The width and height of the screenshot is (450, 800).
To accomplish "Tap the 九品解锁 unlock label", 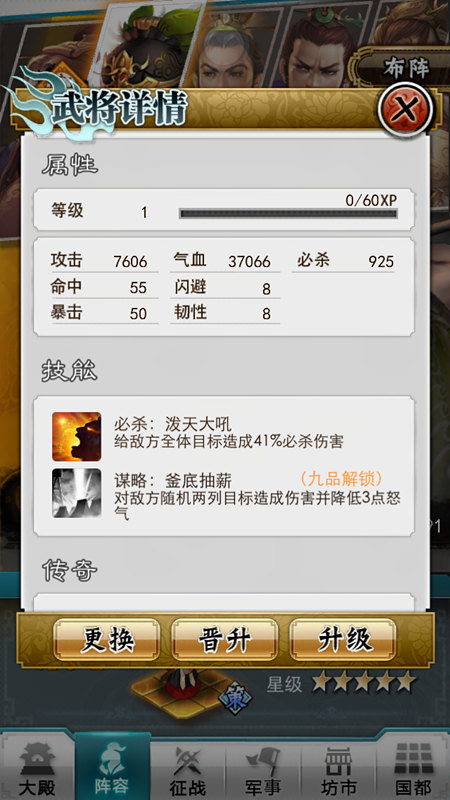I will point(341,478).
